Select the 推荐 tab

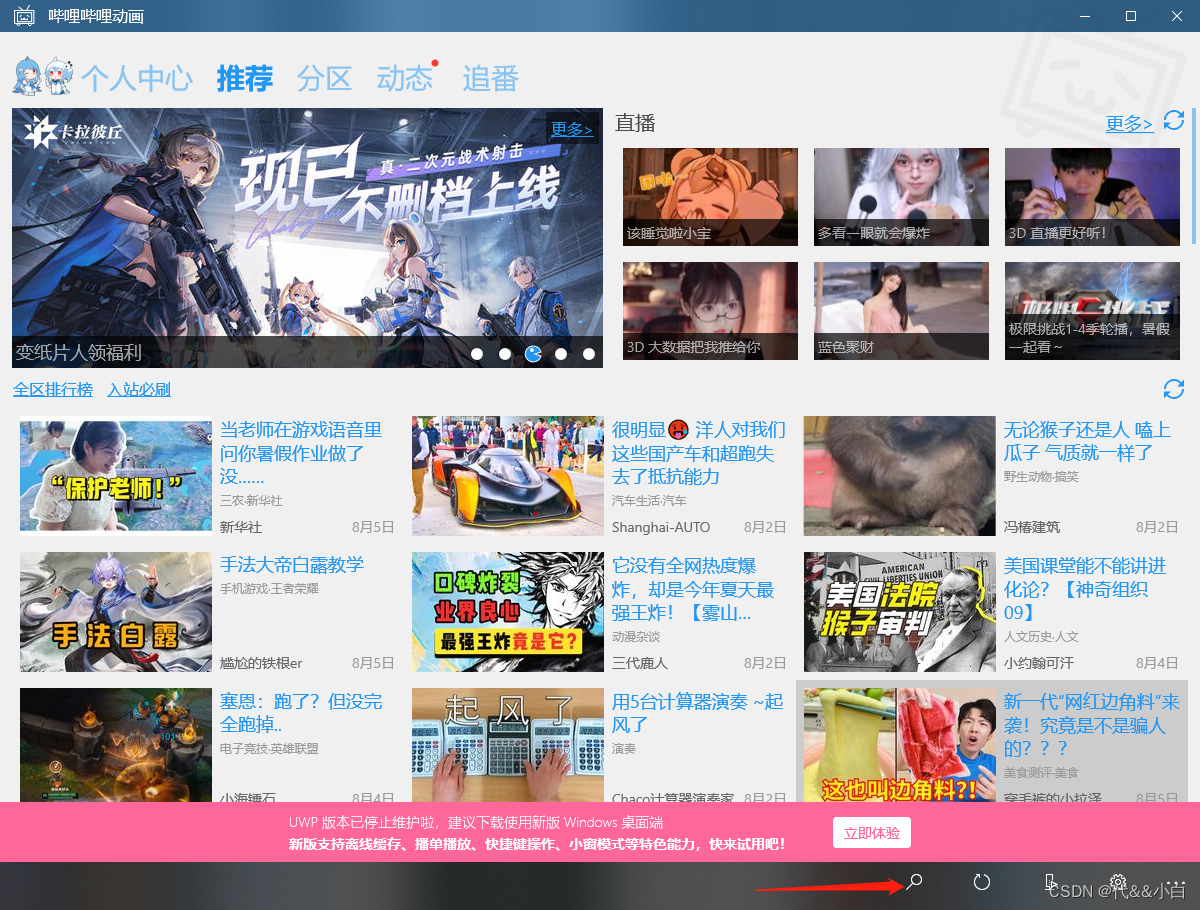point(245,78)
